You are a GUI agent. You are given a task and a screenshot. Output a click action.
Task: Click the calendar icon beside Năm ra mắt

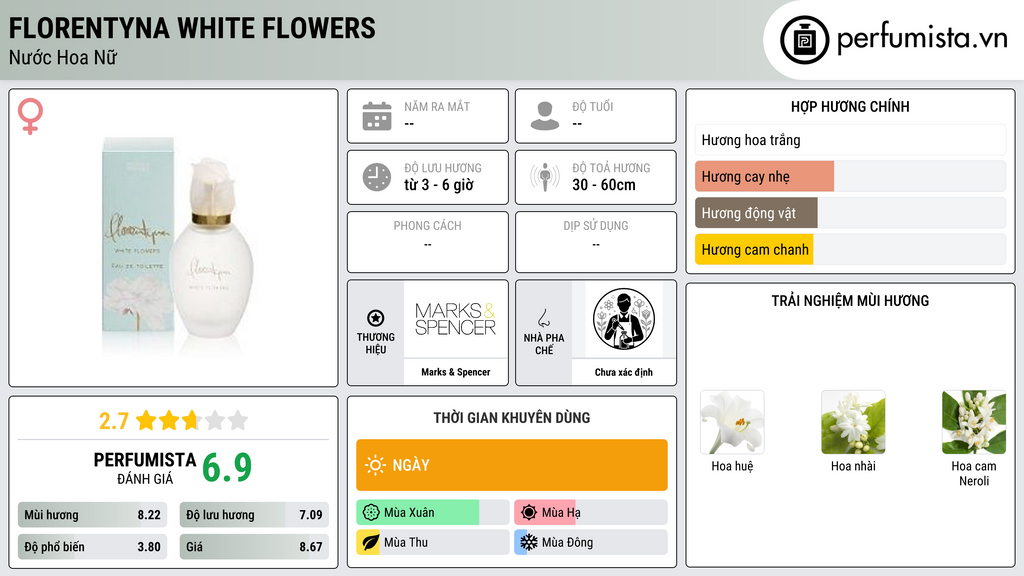pos(377,116)
